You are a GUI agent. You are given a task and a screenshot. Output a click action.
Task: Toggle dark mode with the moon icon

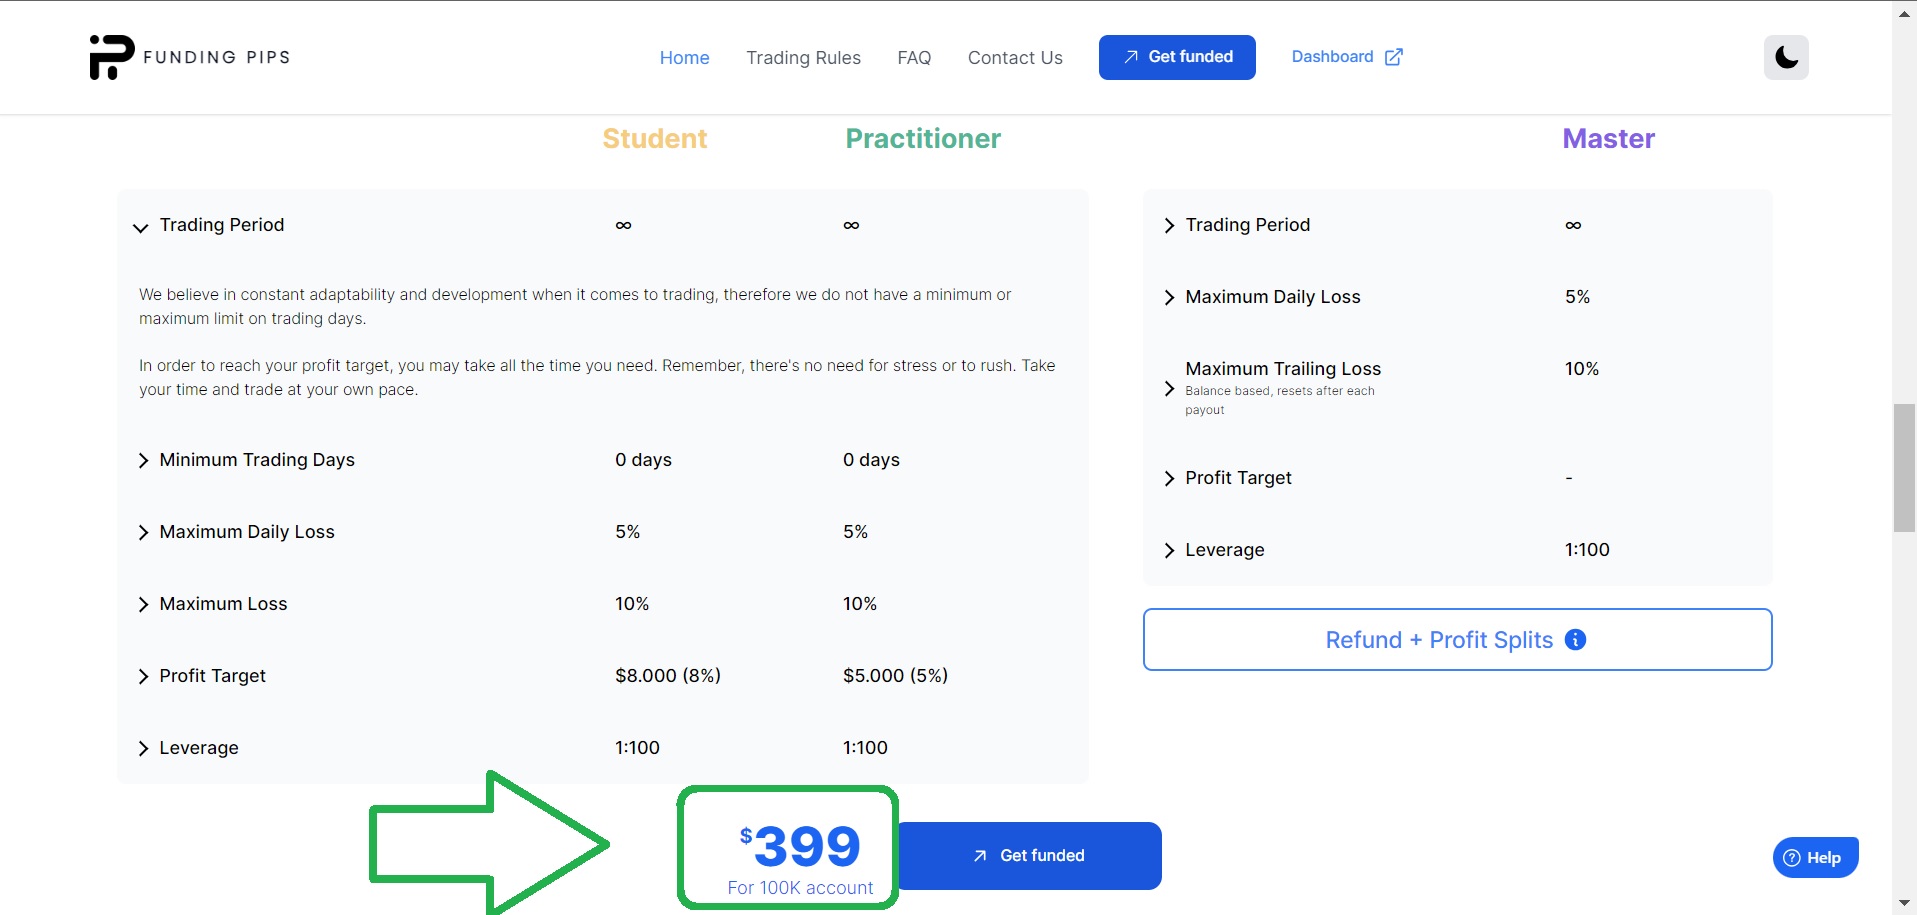coord(1786,57)
